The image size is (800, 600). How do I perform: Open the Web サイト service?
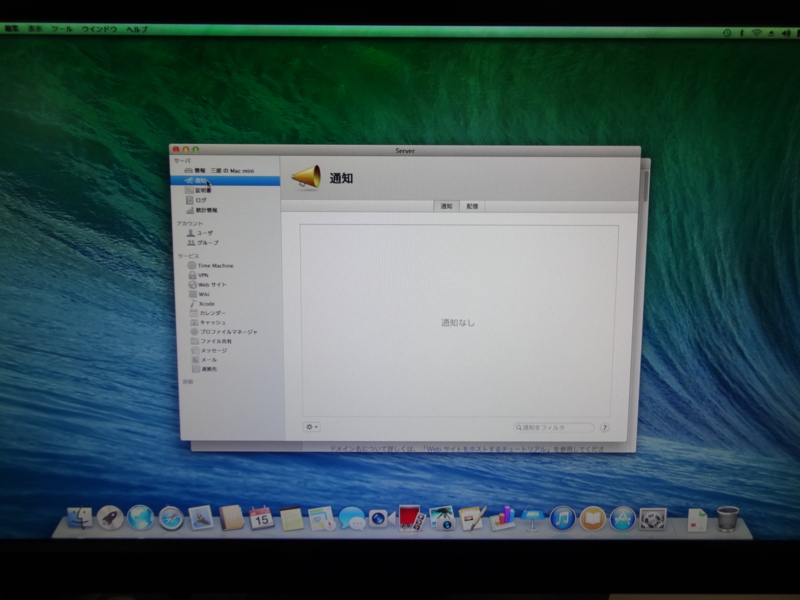[207, 285]
